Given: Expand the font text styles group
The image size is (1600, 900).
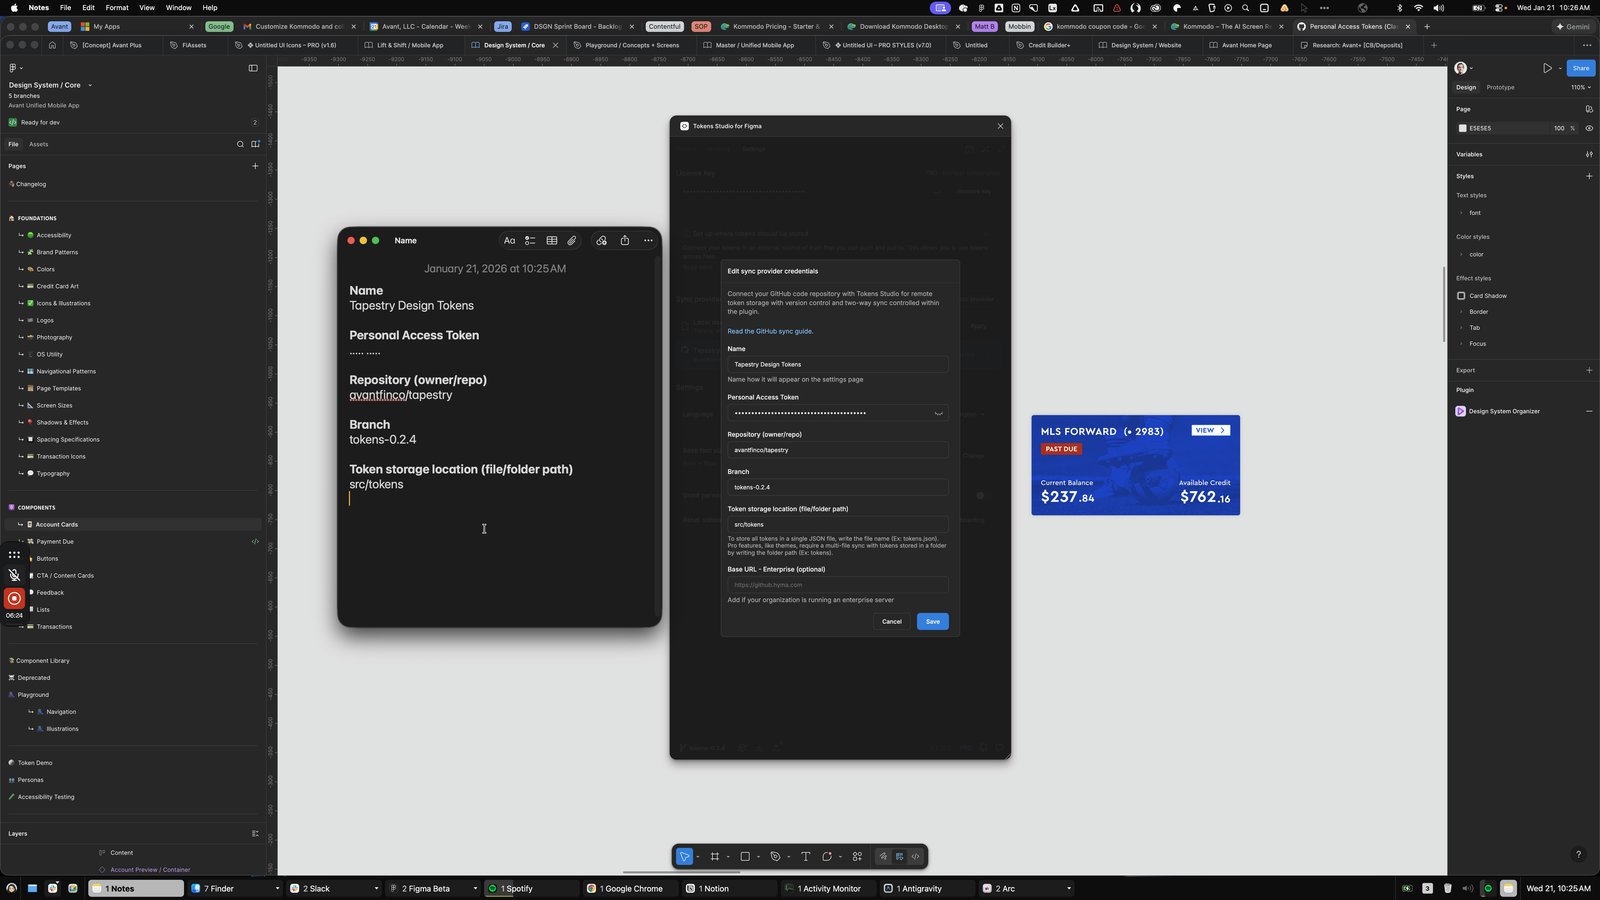Looking at the screenshot, I should 1461,213.
